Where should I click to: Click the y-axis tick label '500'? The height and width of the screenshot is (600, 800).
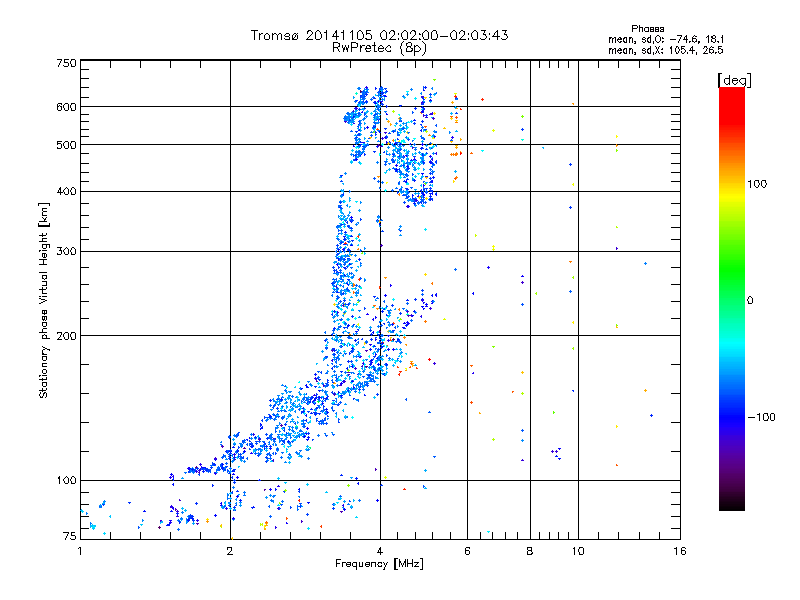67,145
